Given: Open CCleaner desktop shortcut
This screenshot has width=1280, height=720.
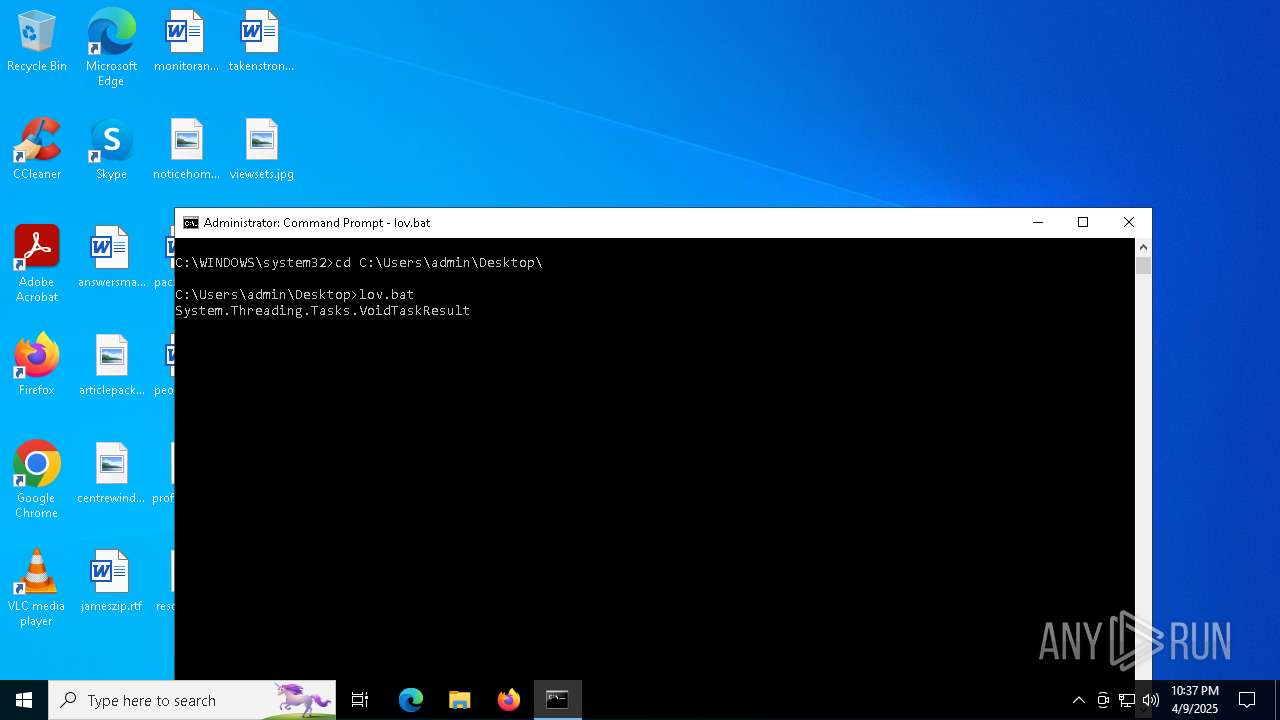Looking at the screenshot, I should (37, 149).
